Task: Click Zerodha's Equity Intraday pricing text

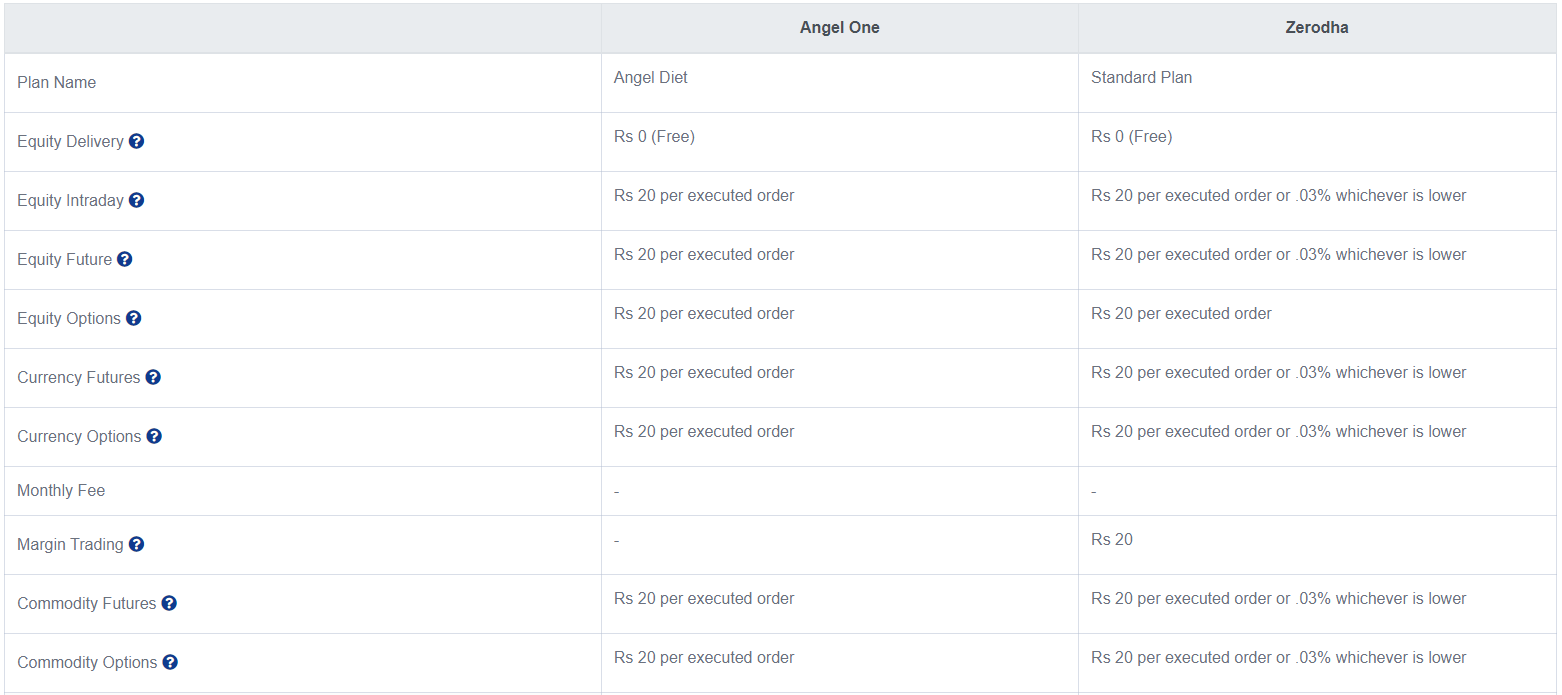Action: point(1278,195)
